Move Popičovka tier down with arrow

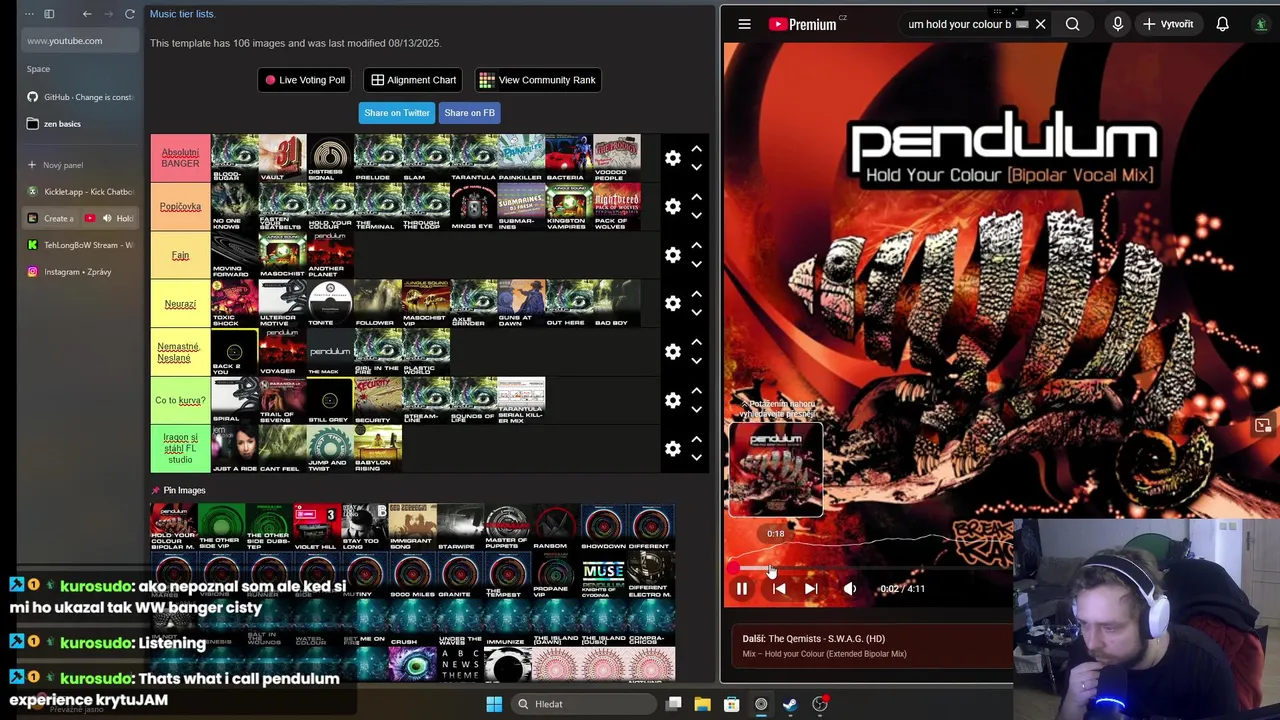696,216
